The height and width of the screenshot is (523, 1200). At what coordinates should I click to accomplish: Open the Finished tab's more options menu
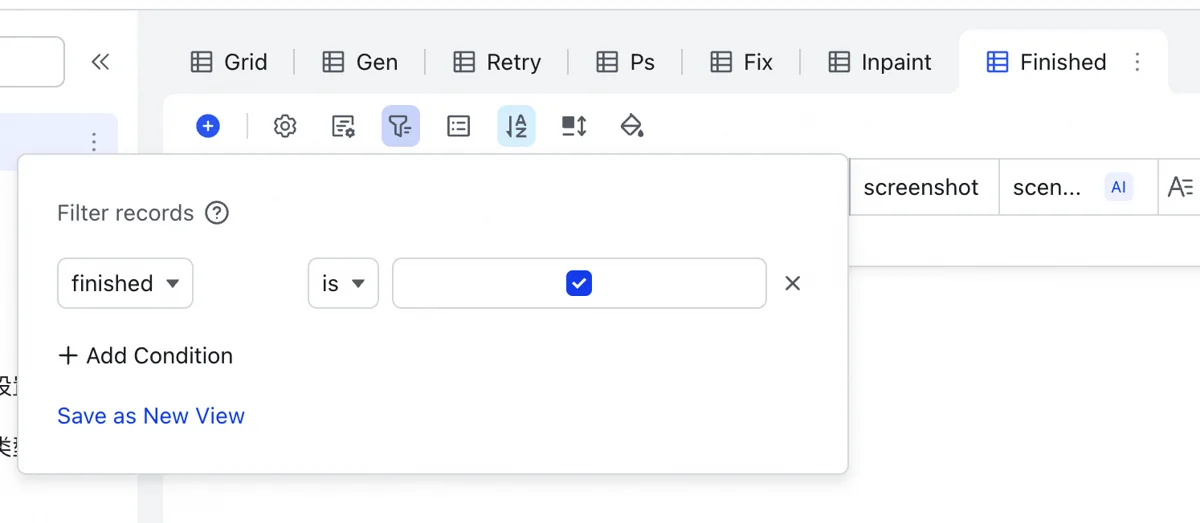pos(1137,62)
